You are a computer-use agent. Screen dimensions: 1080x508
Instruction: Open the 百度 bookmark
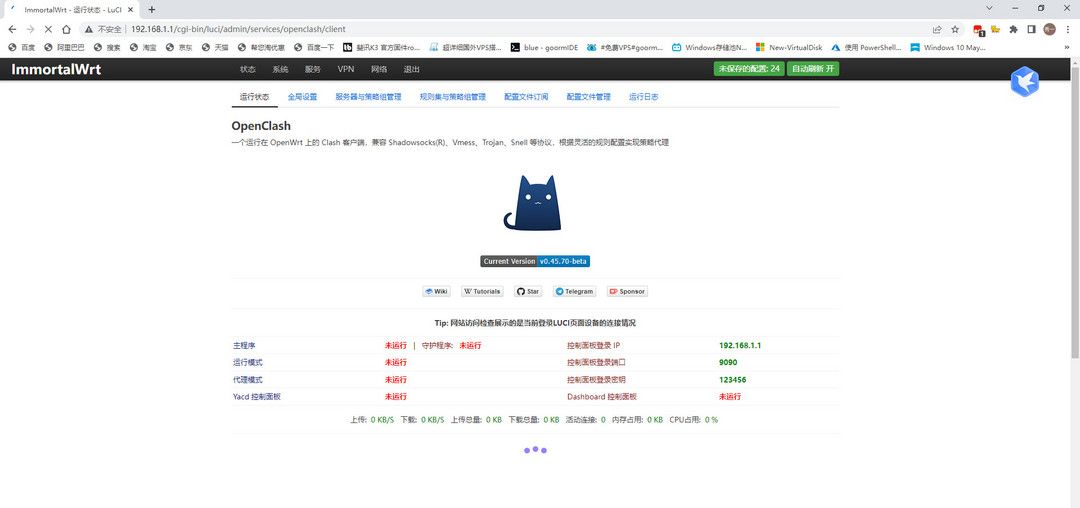[x=21, y=47]
